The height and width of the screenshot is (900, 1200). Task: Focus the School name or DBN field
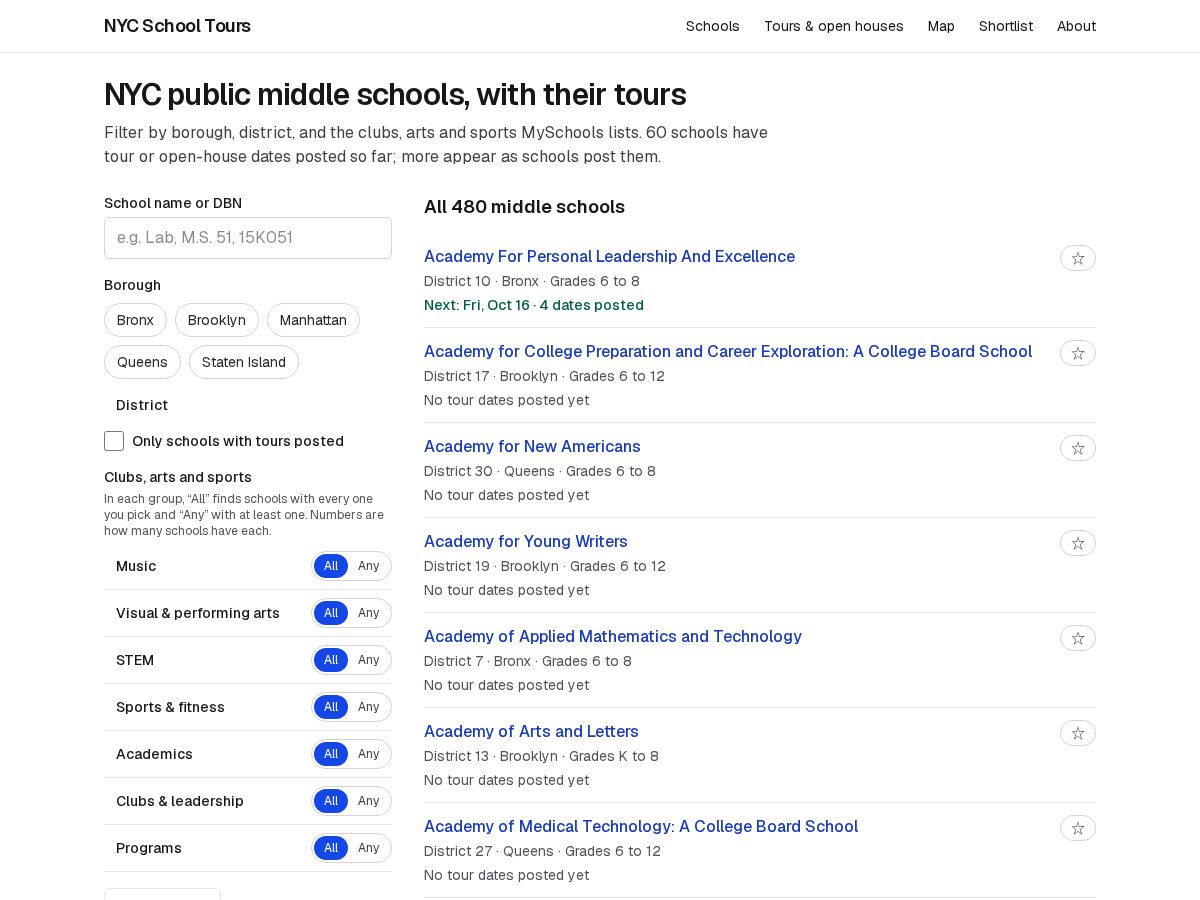[x=248, y=238]
